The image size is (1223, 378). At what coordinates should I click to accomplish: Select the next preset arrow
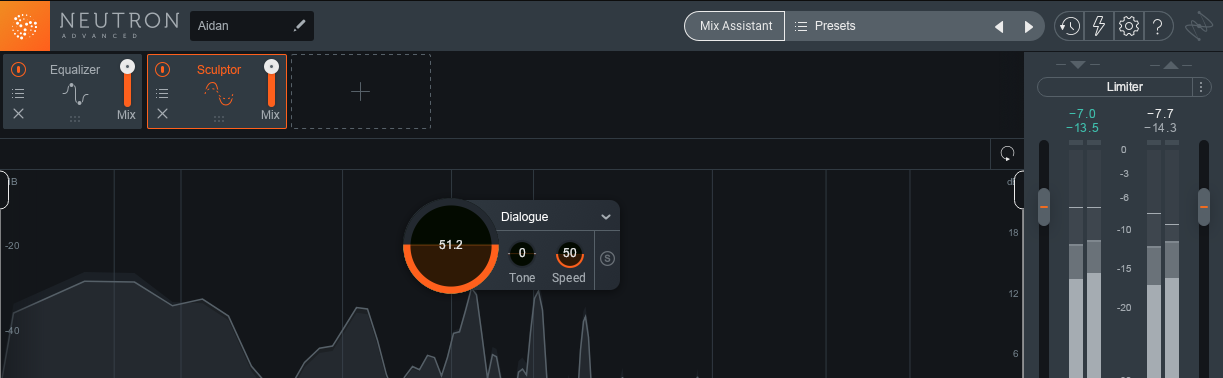click(x=1028, y=26)
